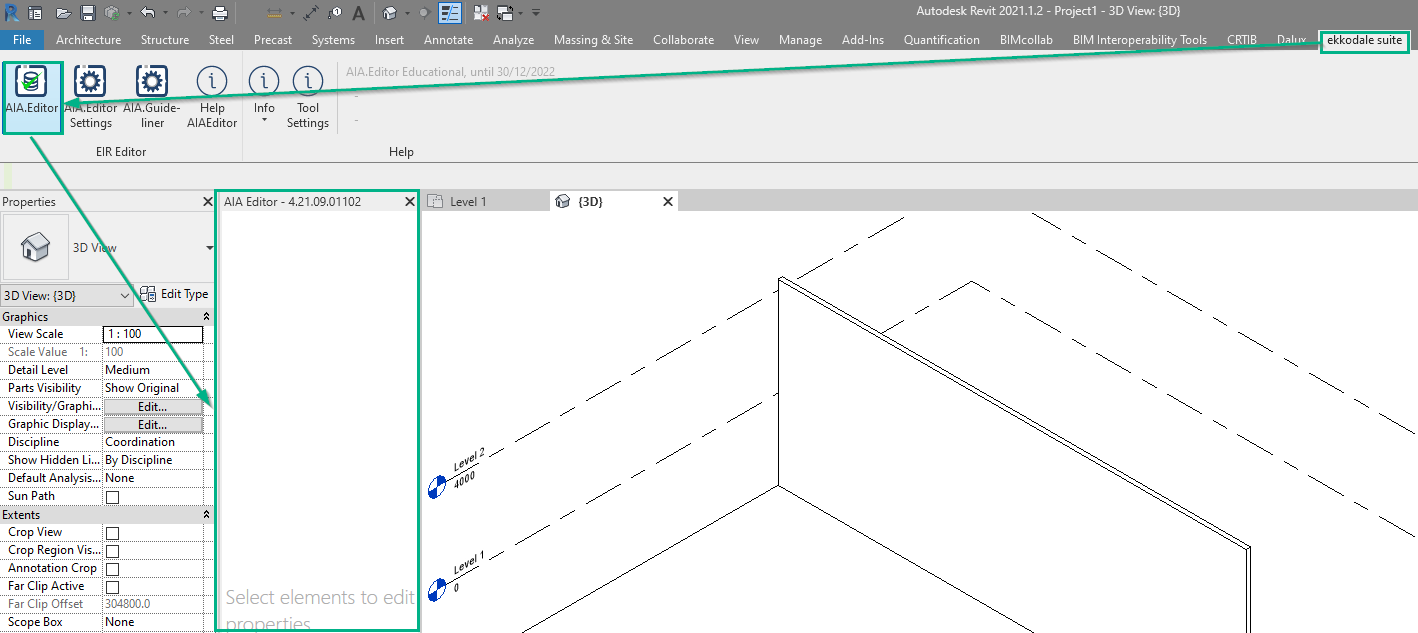
Task: Click the Tool Settings icon
Action: pyautogui.click(x=307, y=96)
